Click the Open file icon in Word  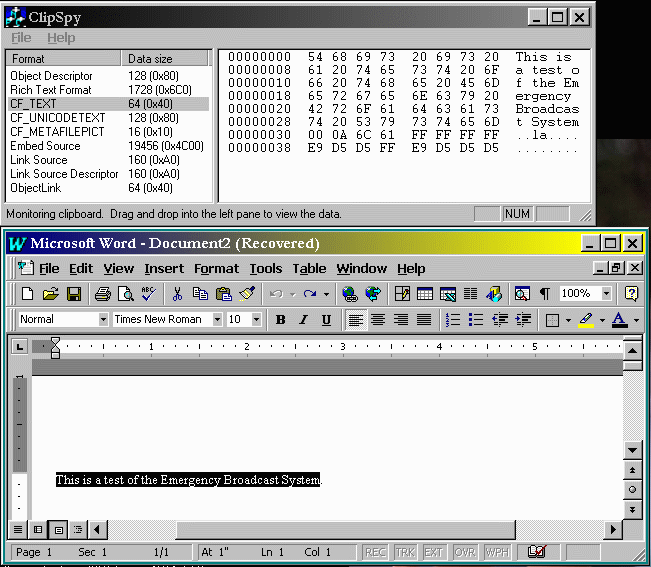pos(51,294)
